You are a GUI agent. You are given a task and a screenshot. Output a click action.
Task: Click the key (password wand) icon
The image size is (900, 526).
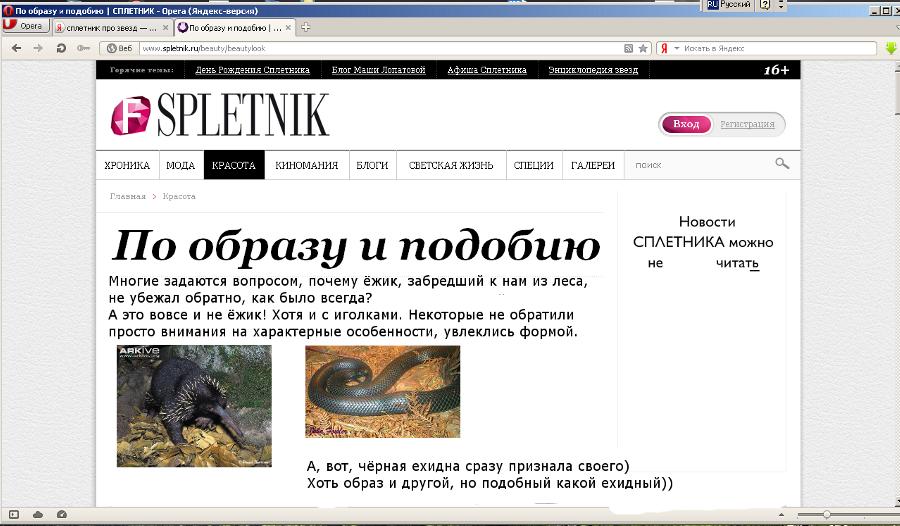click(x=82, y=48)
